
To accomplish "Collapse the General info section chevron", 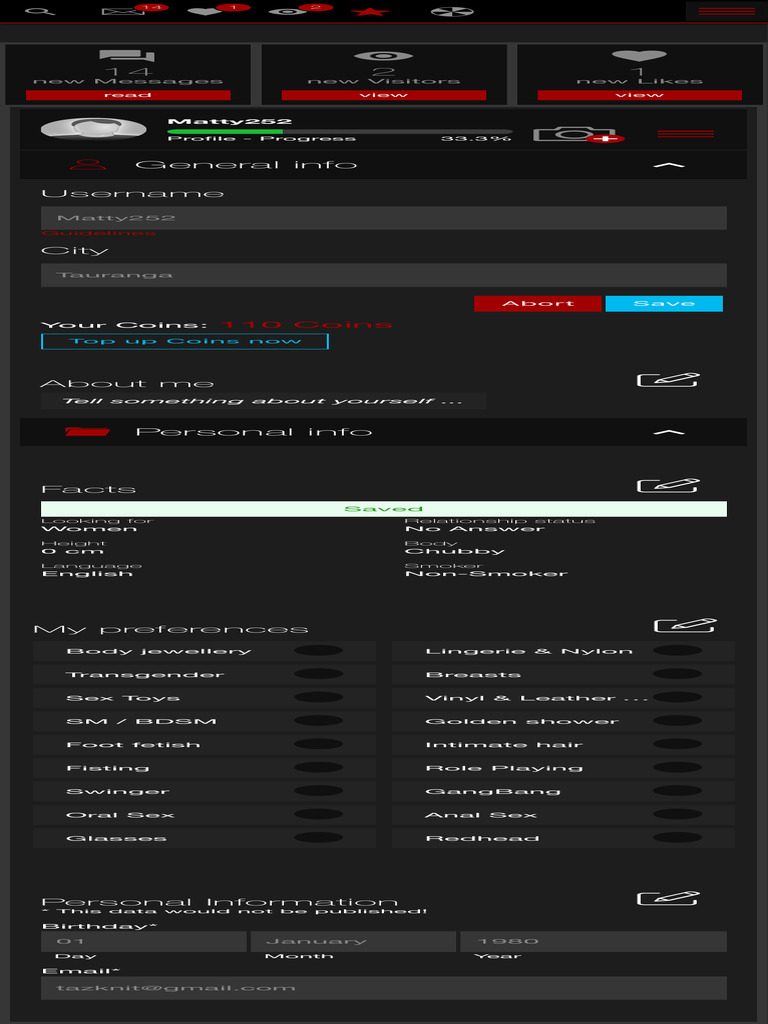I will click(x=669, y=165).
